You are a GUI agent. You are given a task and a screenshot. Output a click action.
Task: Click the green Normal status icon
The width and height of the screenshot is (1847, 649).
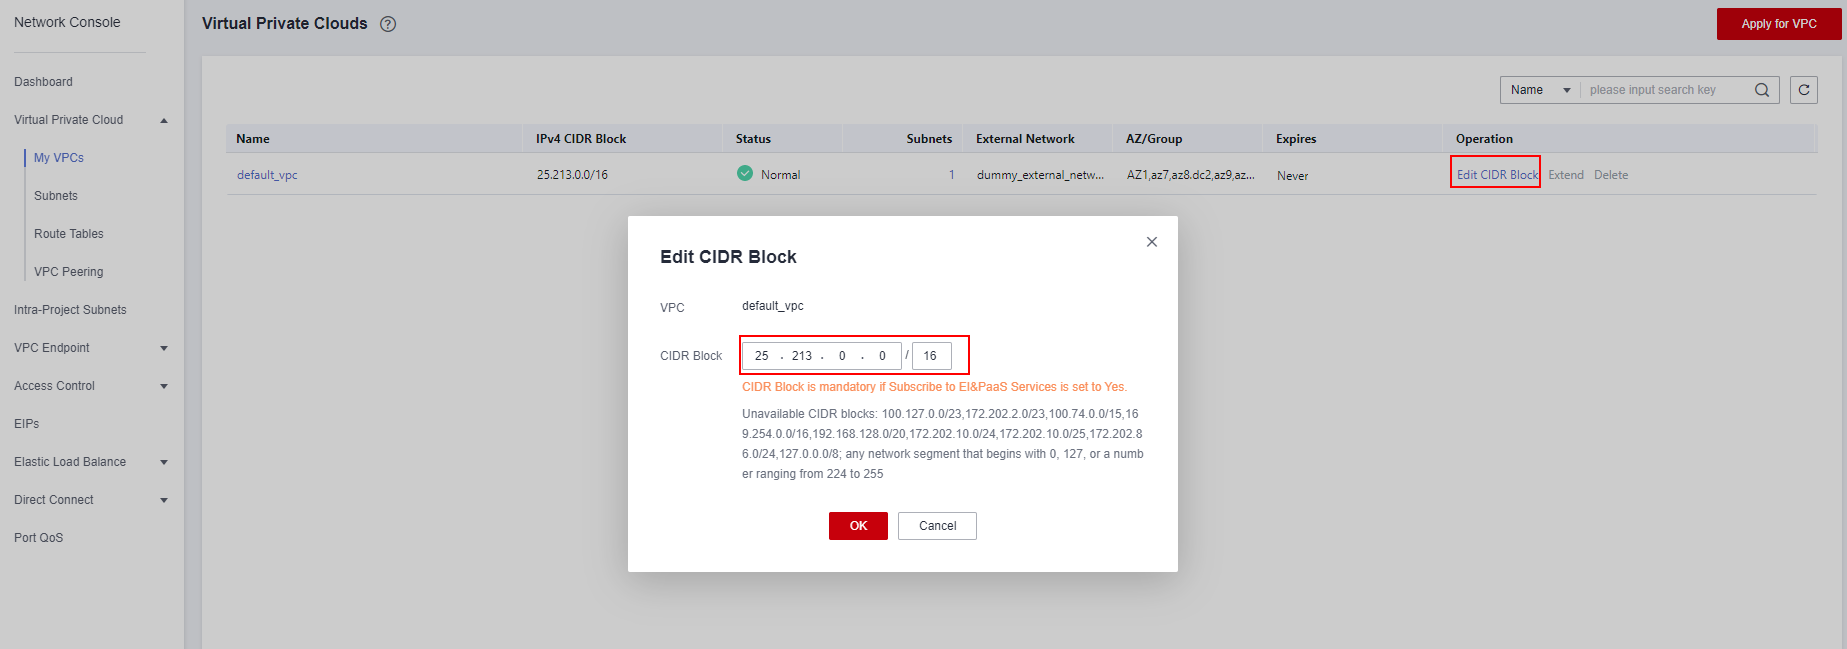(x=745, y=174)
